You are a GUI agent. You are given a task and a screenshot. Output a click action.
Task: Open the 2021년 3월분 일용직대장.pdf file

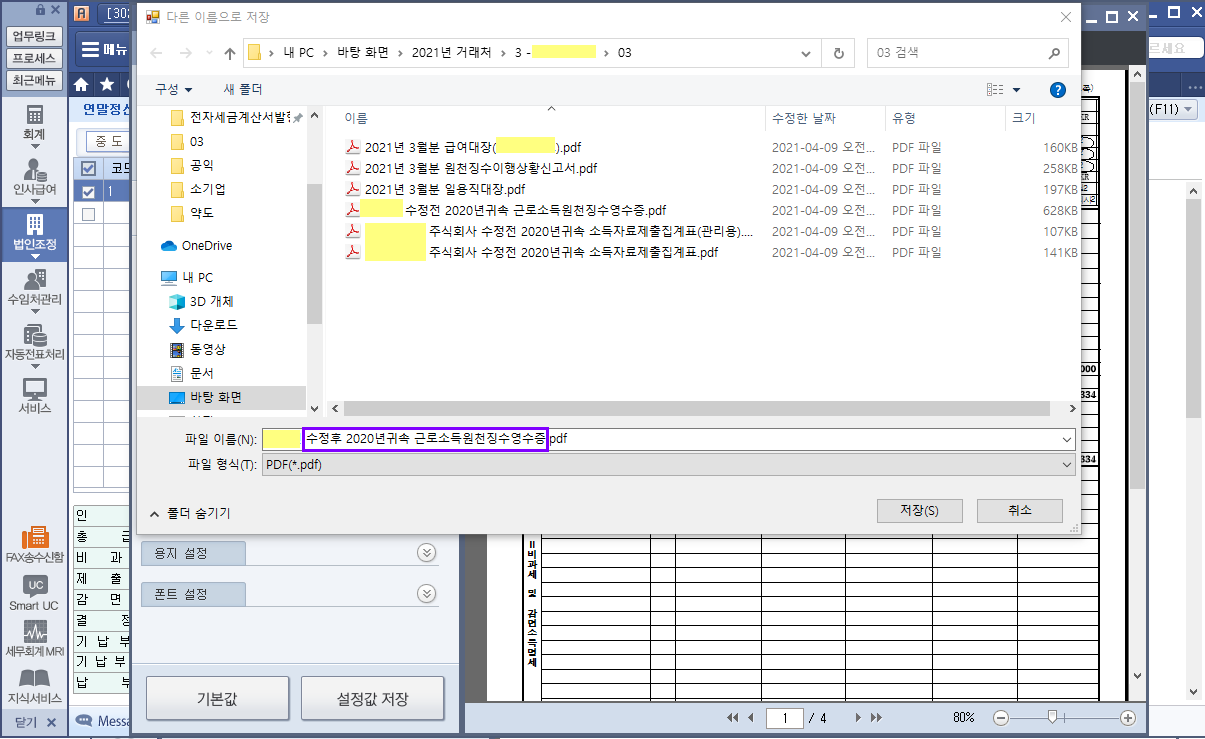(444, 189)
